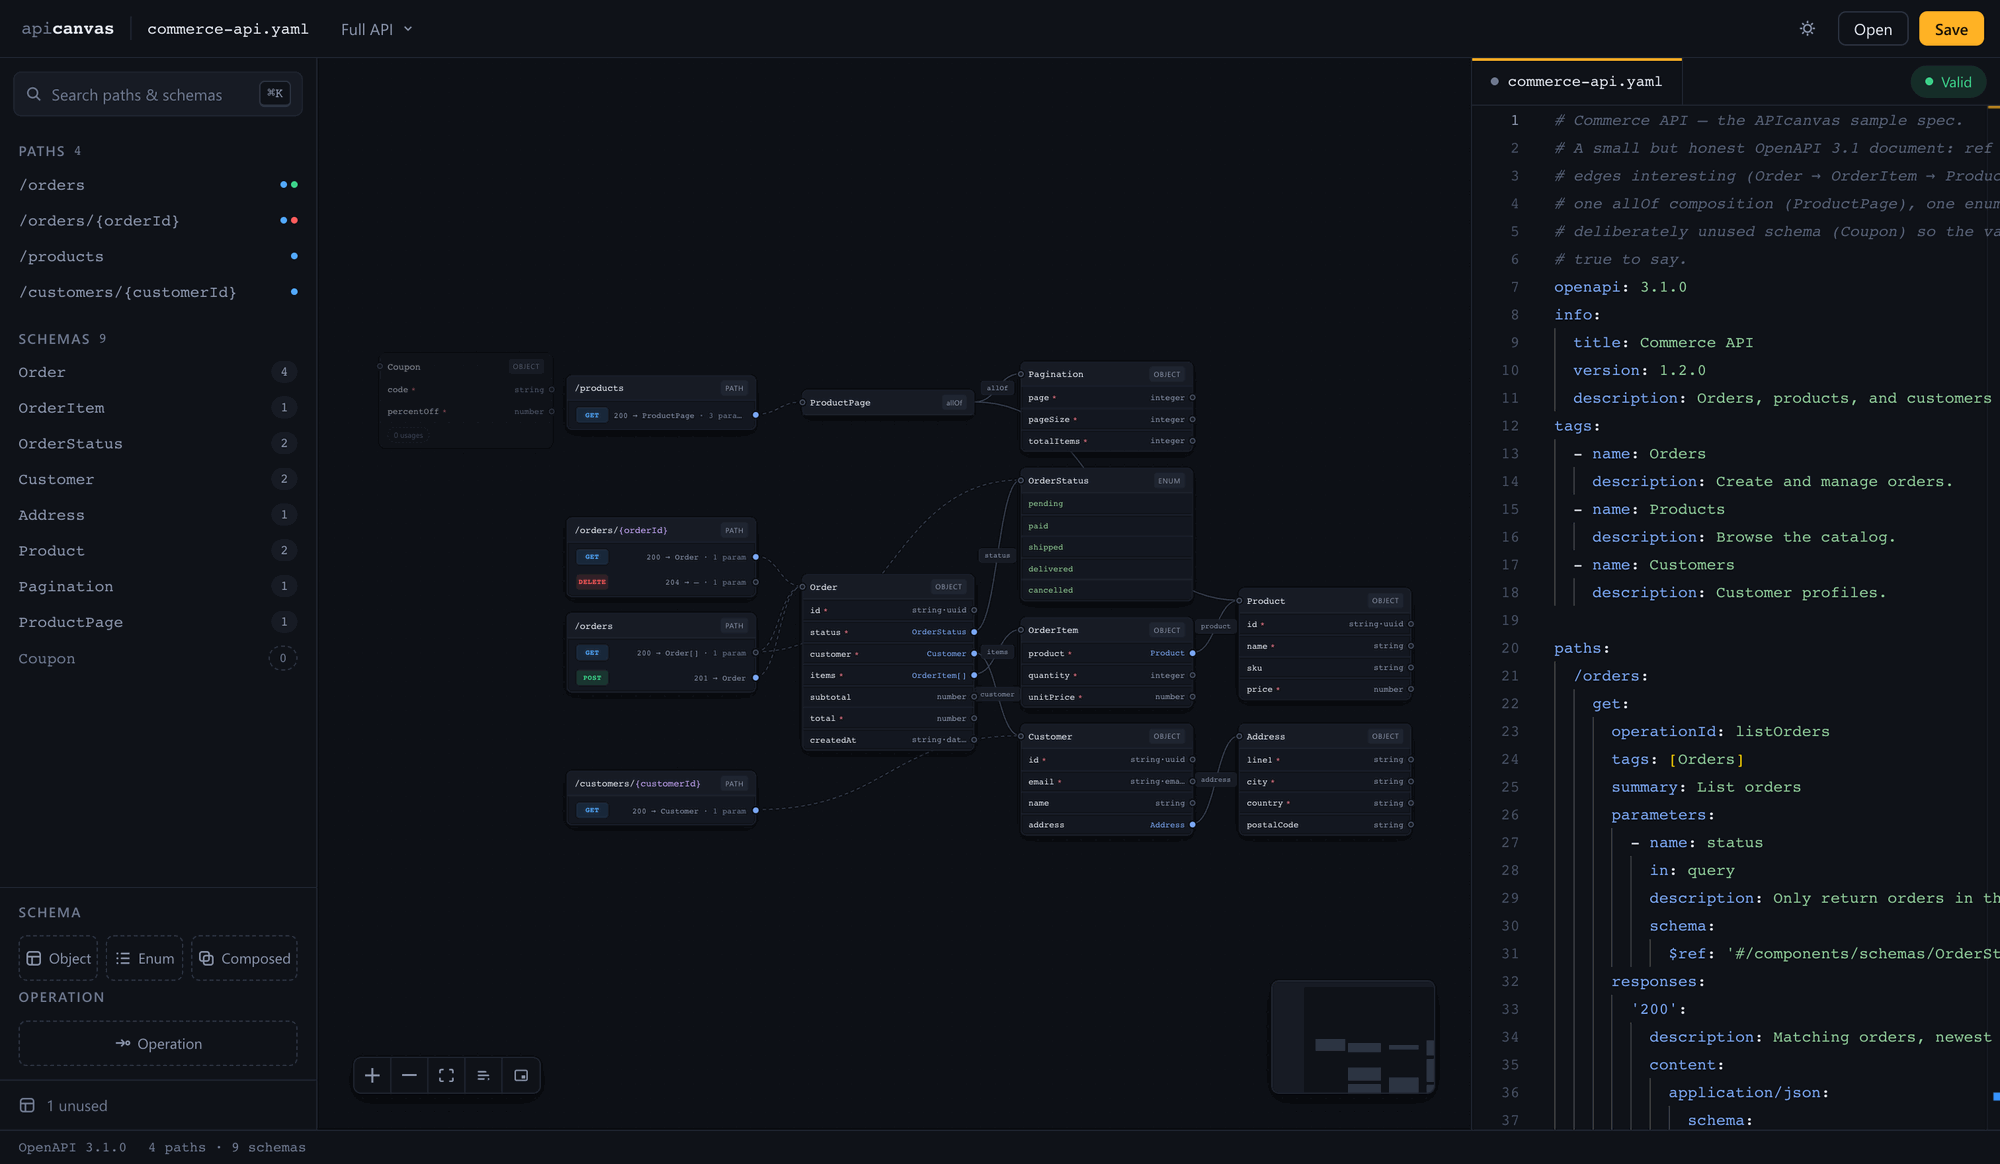Add an Enum schema
The width and height of the screenshot is (2000, 1164).
(x=145, y=958)
